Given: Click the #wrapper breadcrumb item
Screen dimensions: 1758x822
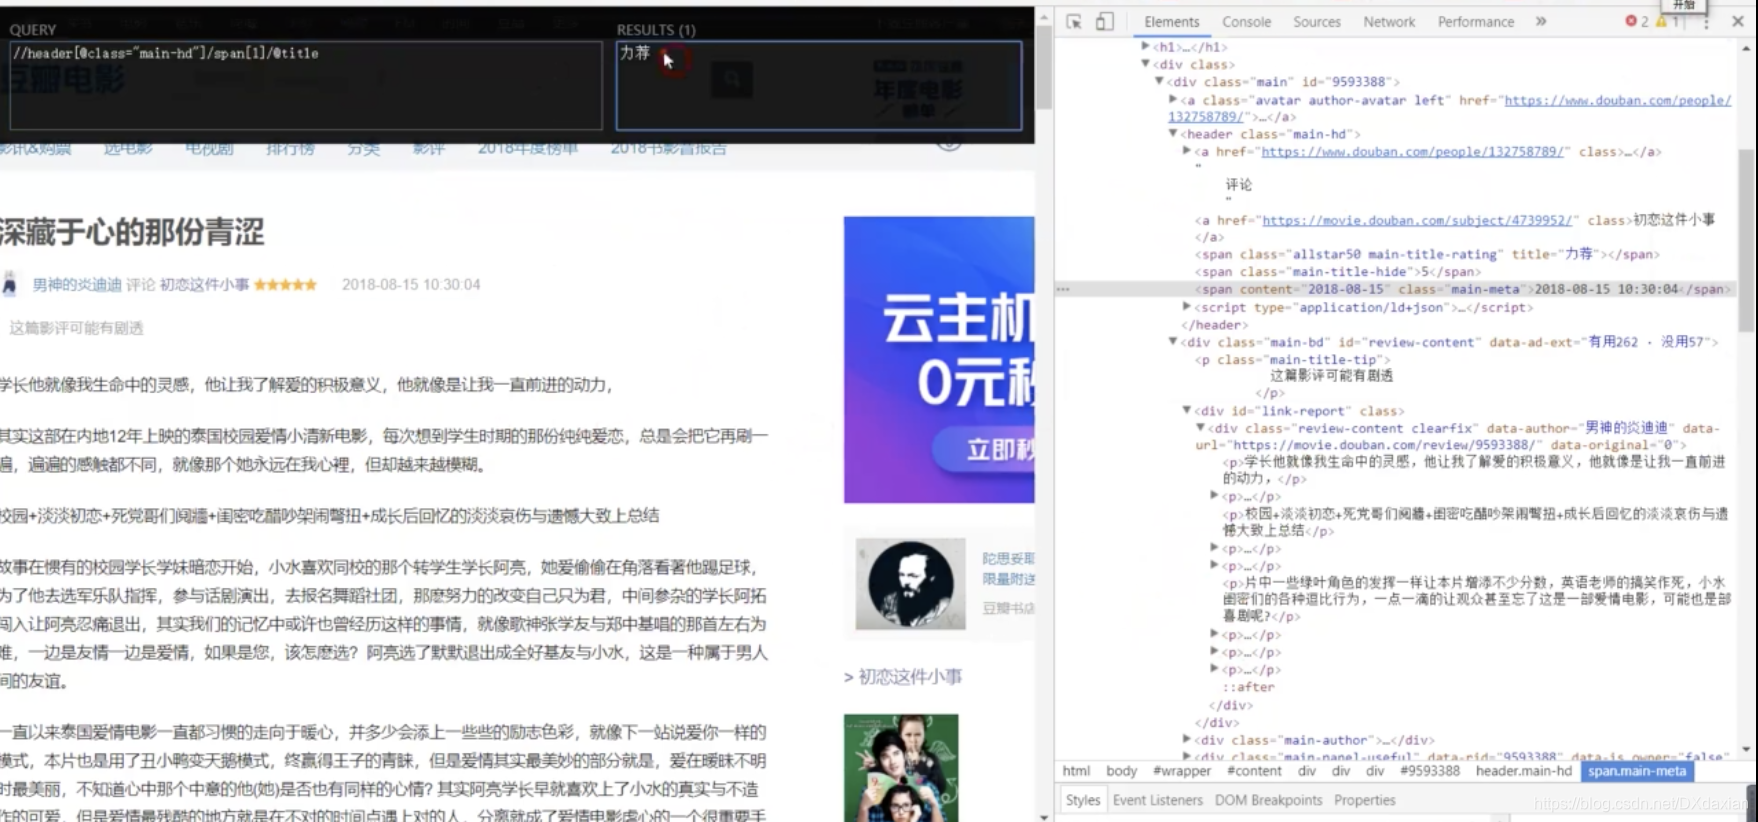Looking at the screenshot, I should 1182,771.
